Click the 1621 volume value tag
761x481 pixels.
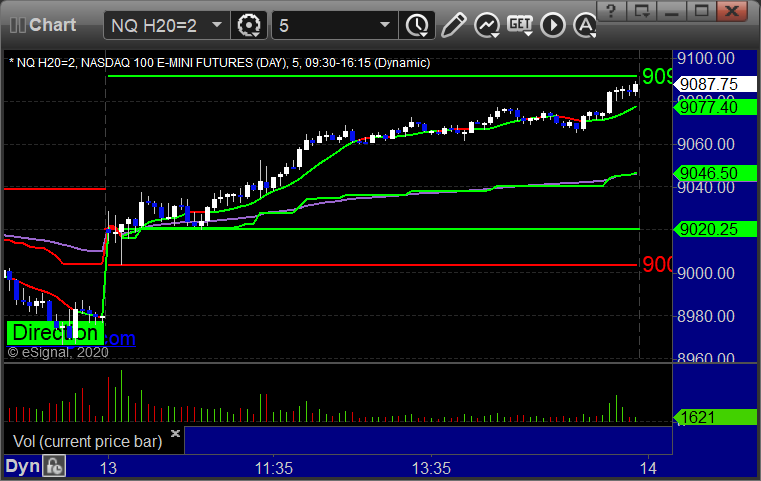point(715,417)
